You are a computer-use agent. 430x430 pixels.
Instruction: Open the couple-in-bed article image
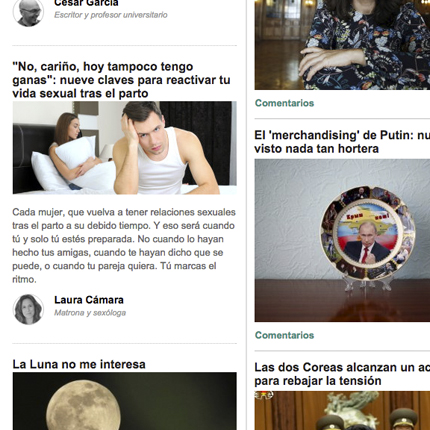coord(125,148)
